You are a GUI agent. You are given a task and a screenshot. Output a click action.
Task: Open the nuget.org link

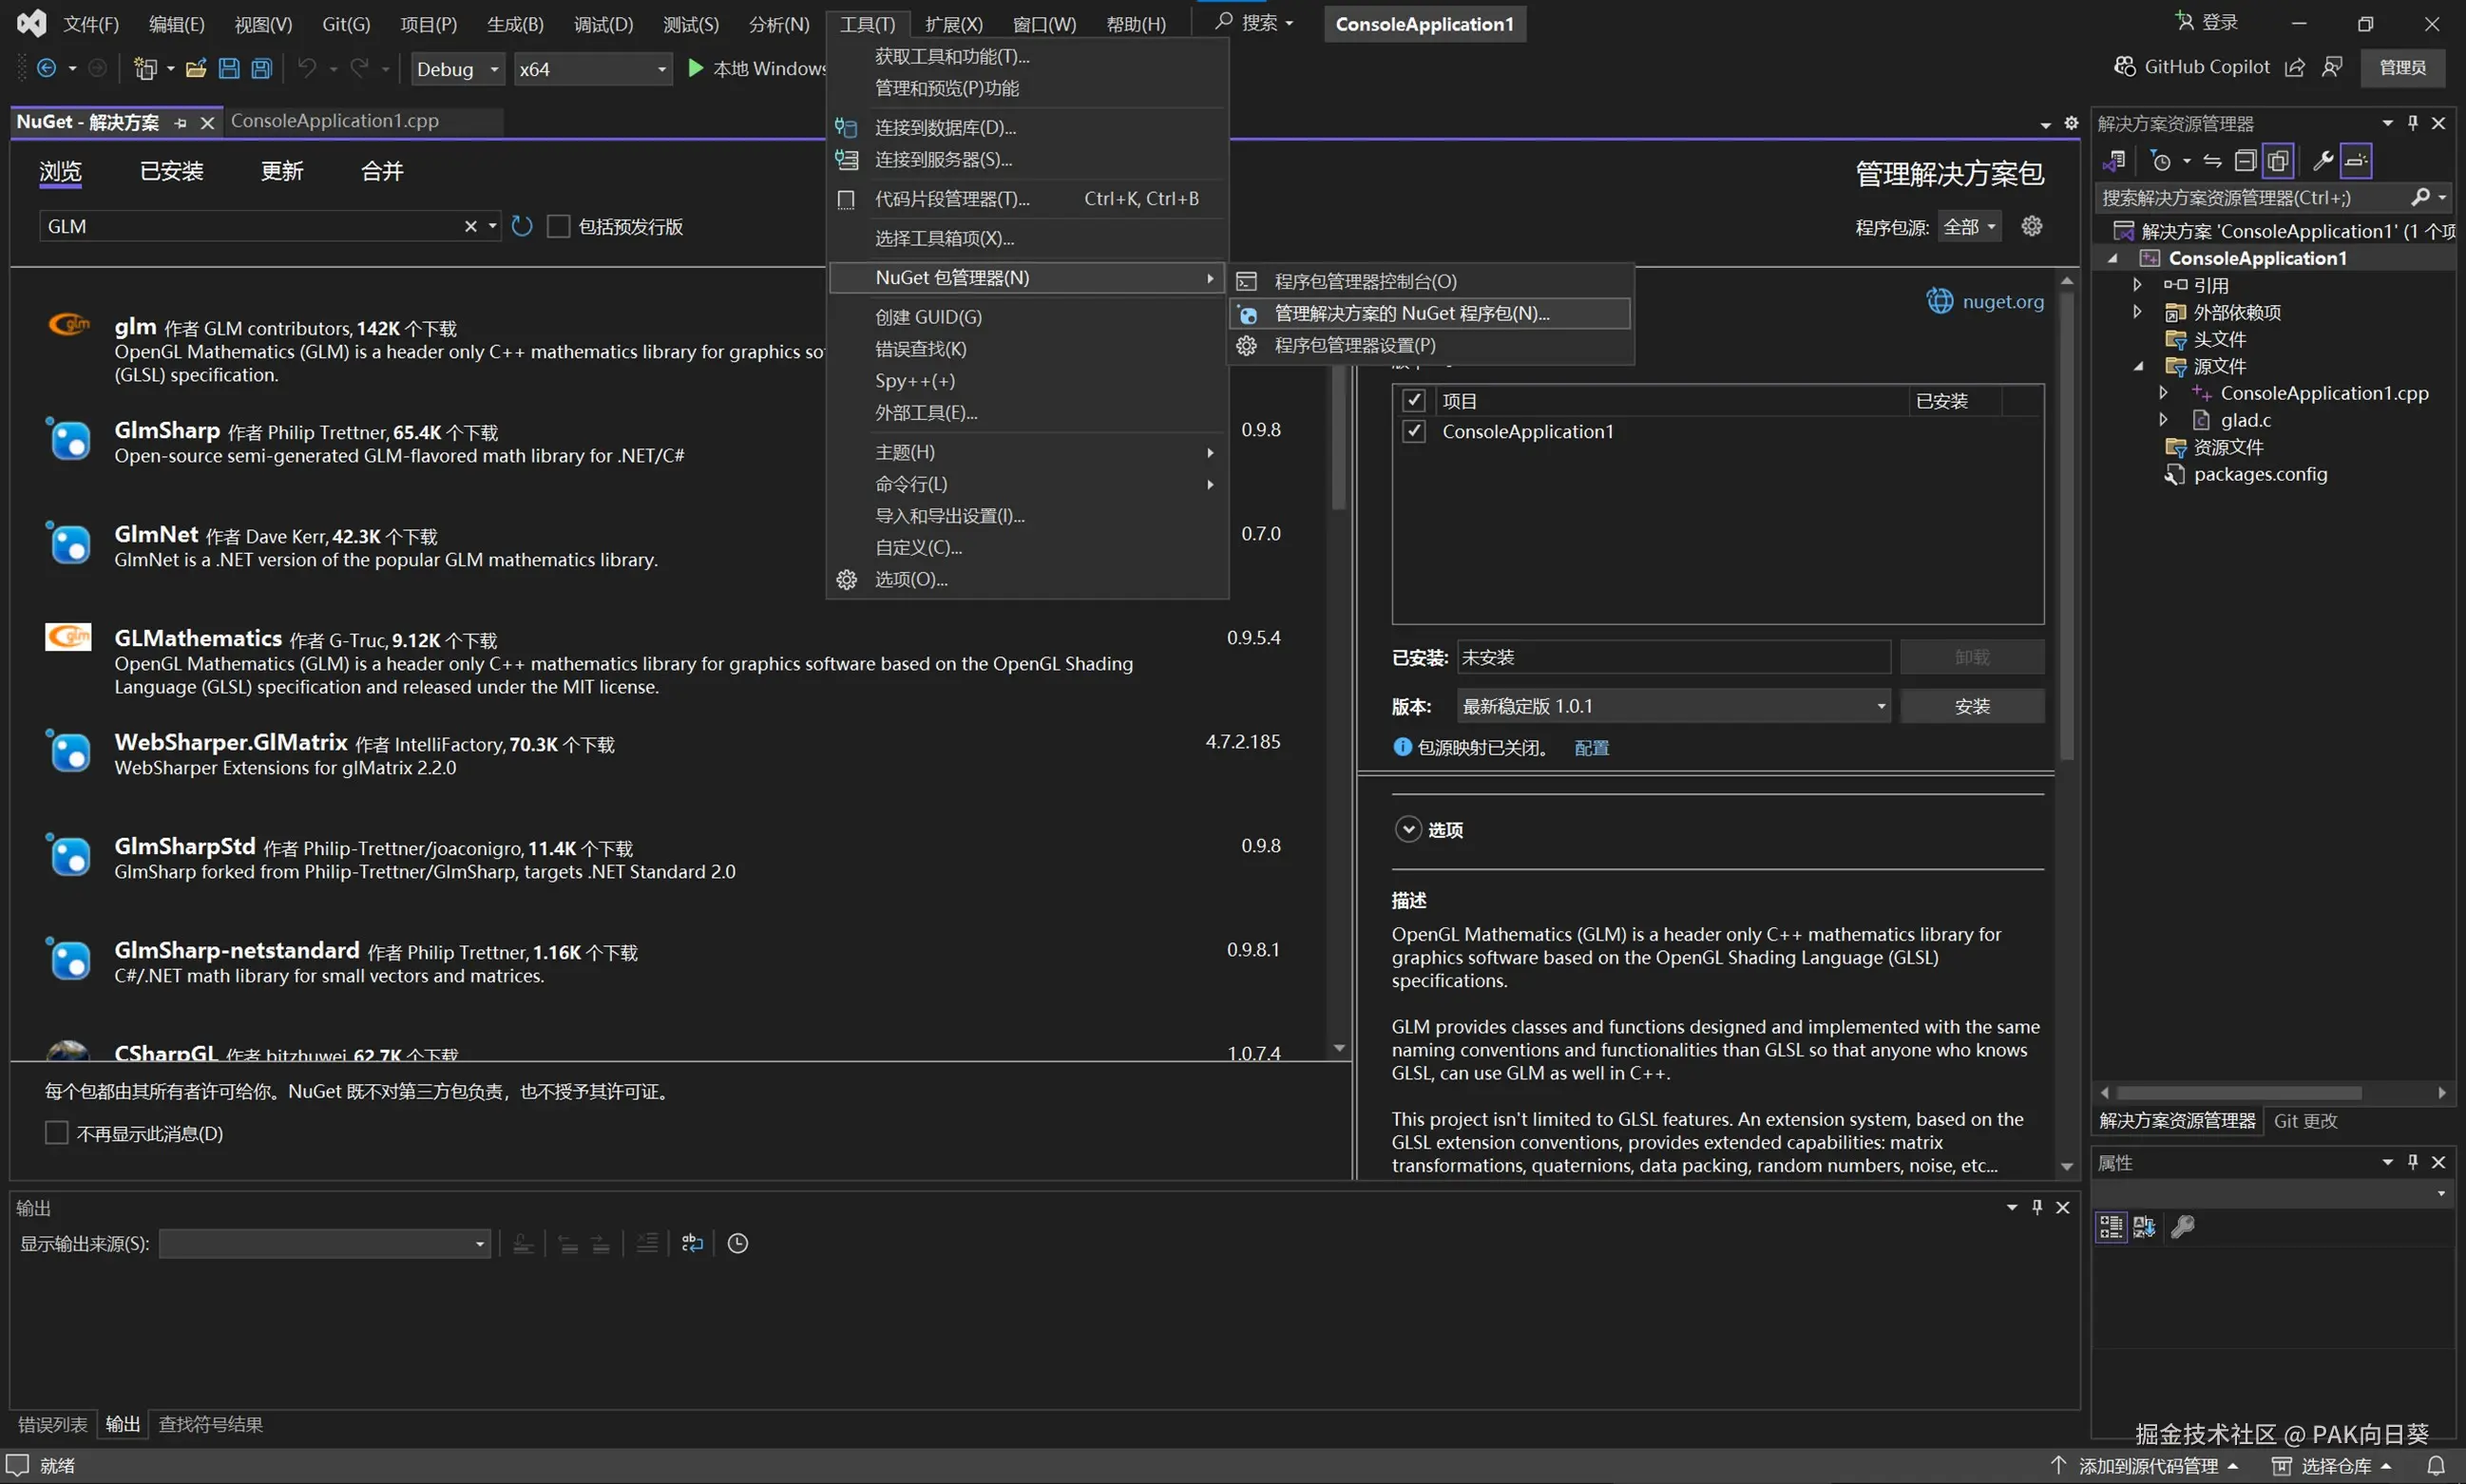[x=2002, y=301]
